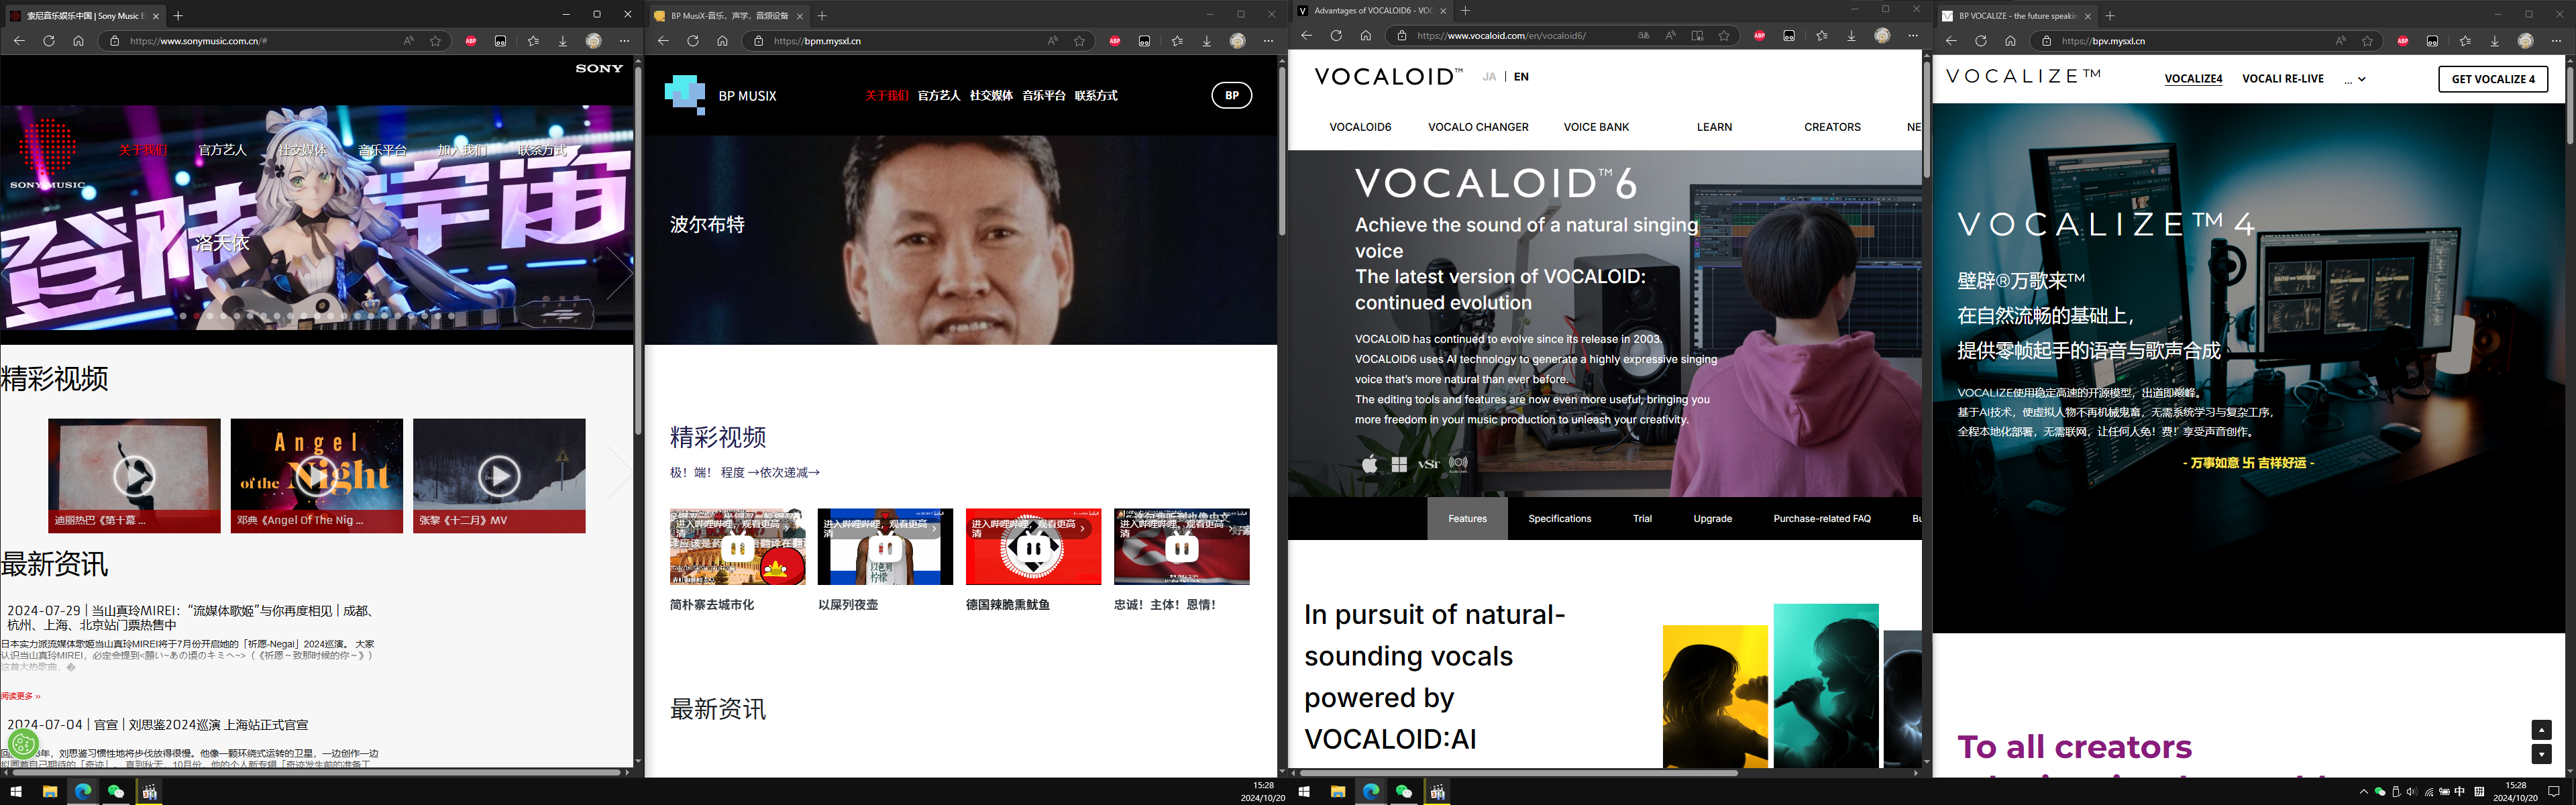
Task: Open the Start menu on the left taskbar
Action: coord(15,791)
